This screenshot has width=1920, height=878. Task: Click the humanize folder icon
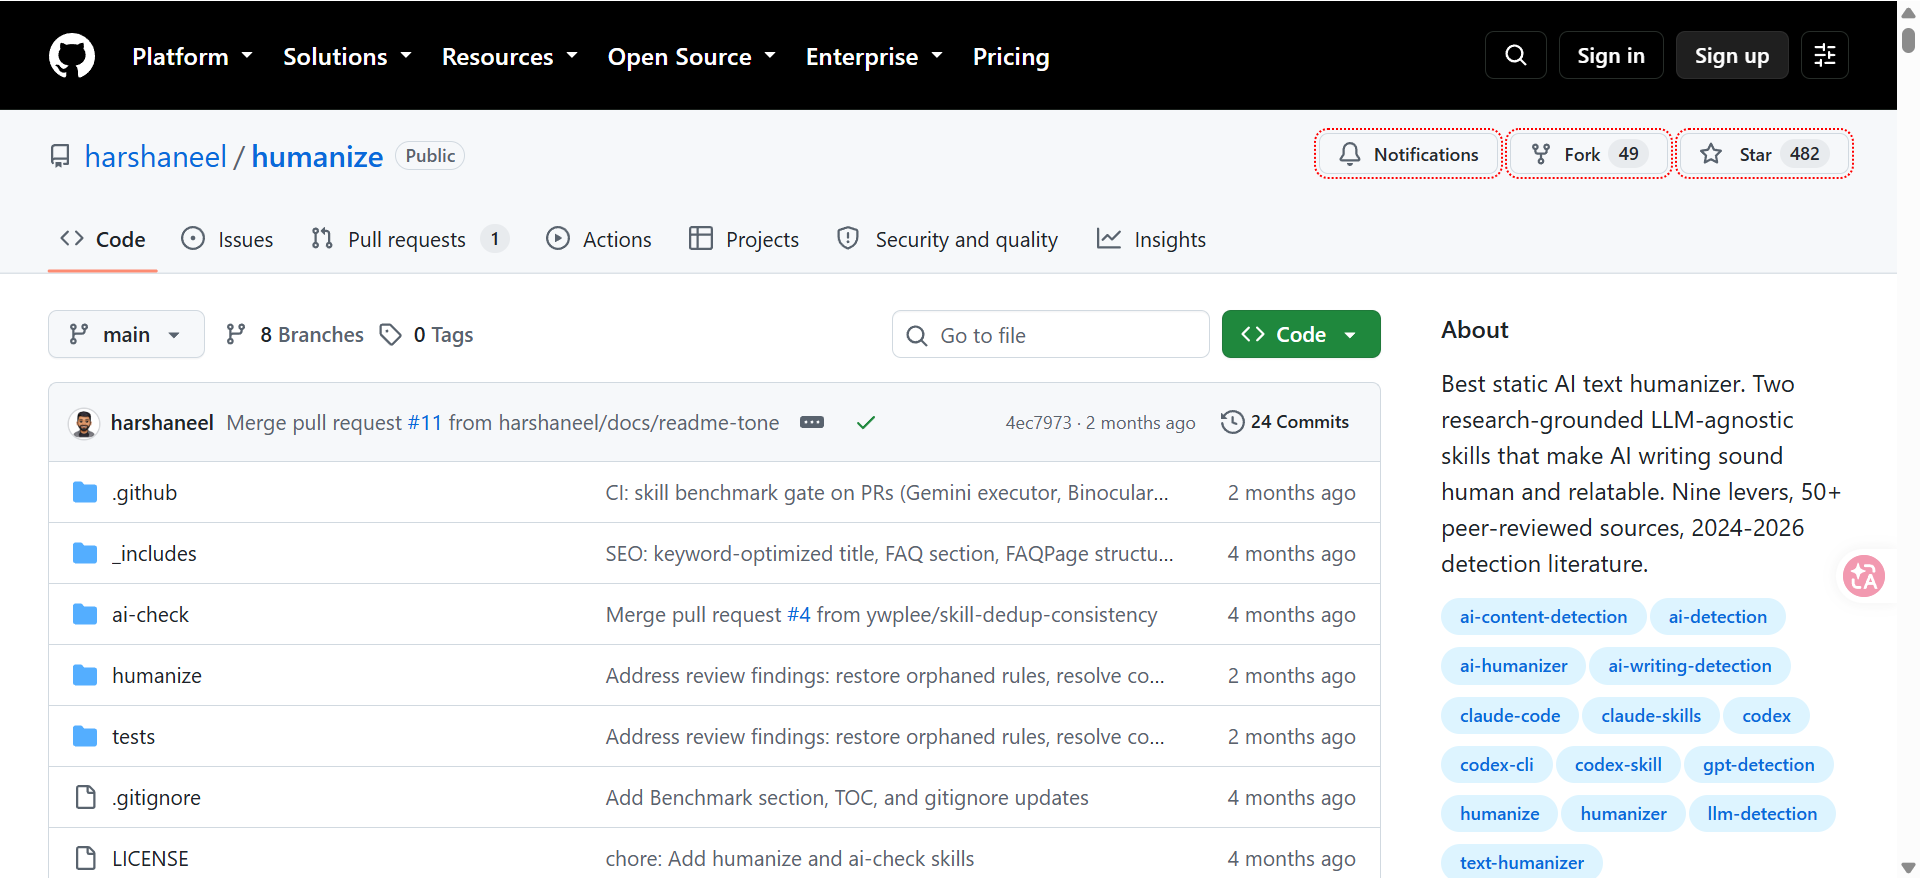pos(85,675)
